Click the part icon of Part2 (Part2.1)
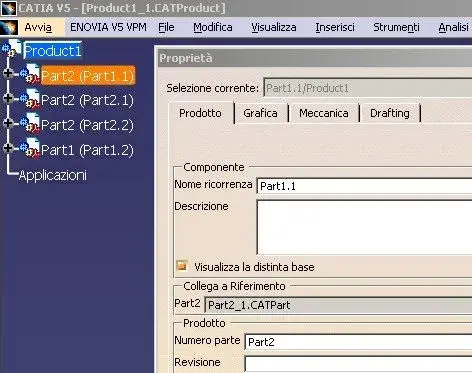 pos(30,98)
